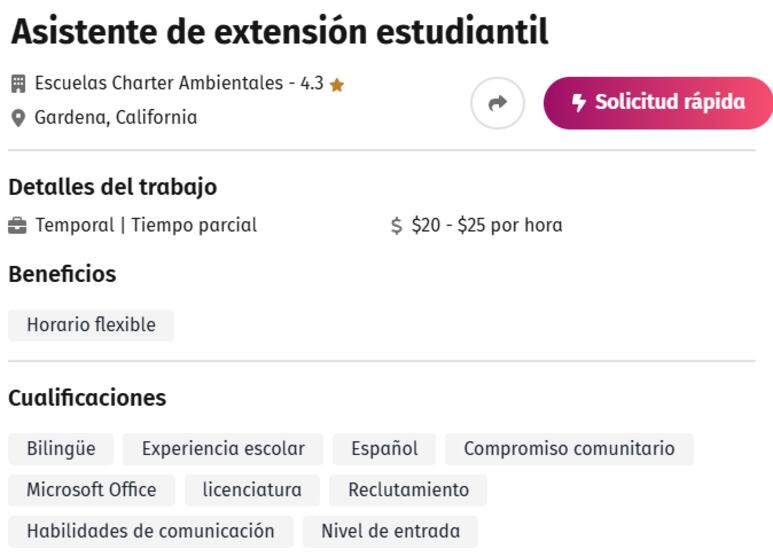
Task: Click the gold rating star icon
Action: pyautogui.click(x=337, y=85)
